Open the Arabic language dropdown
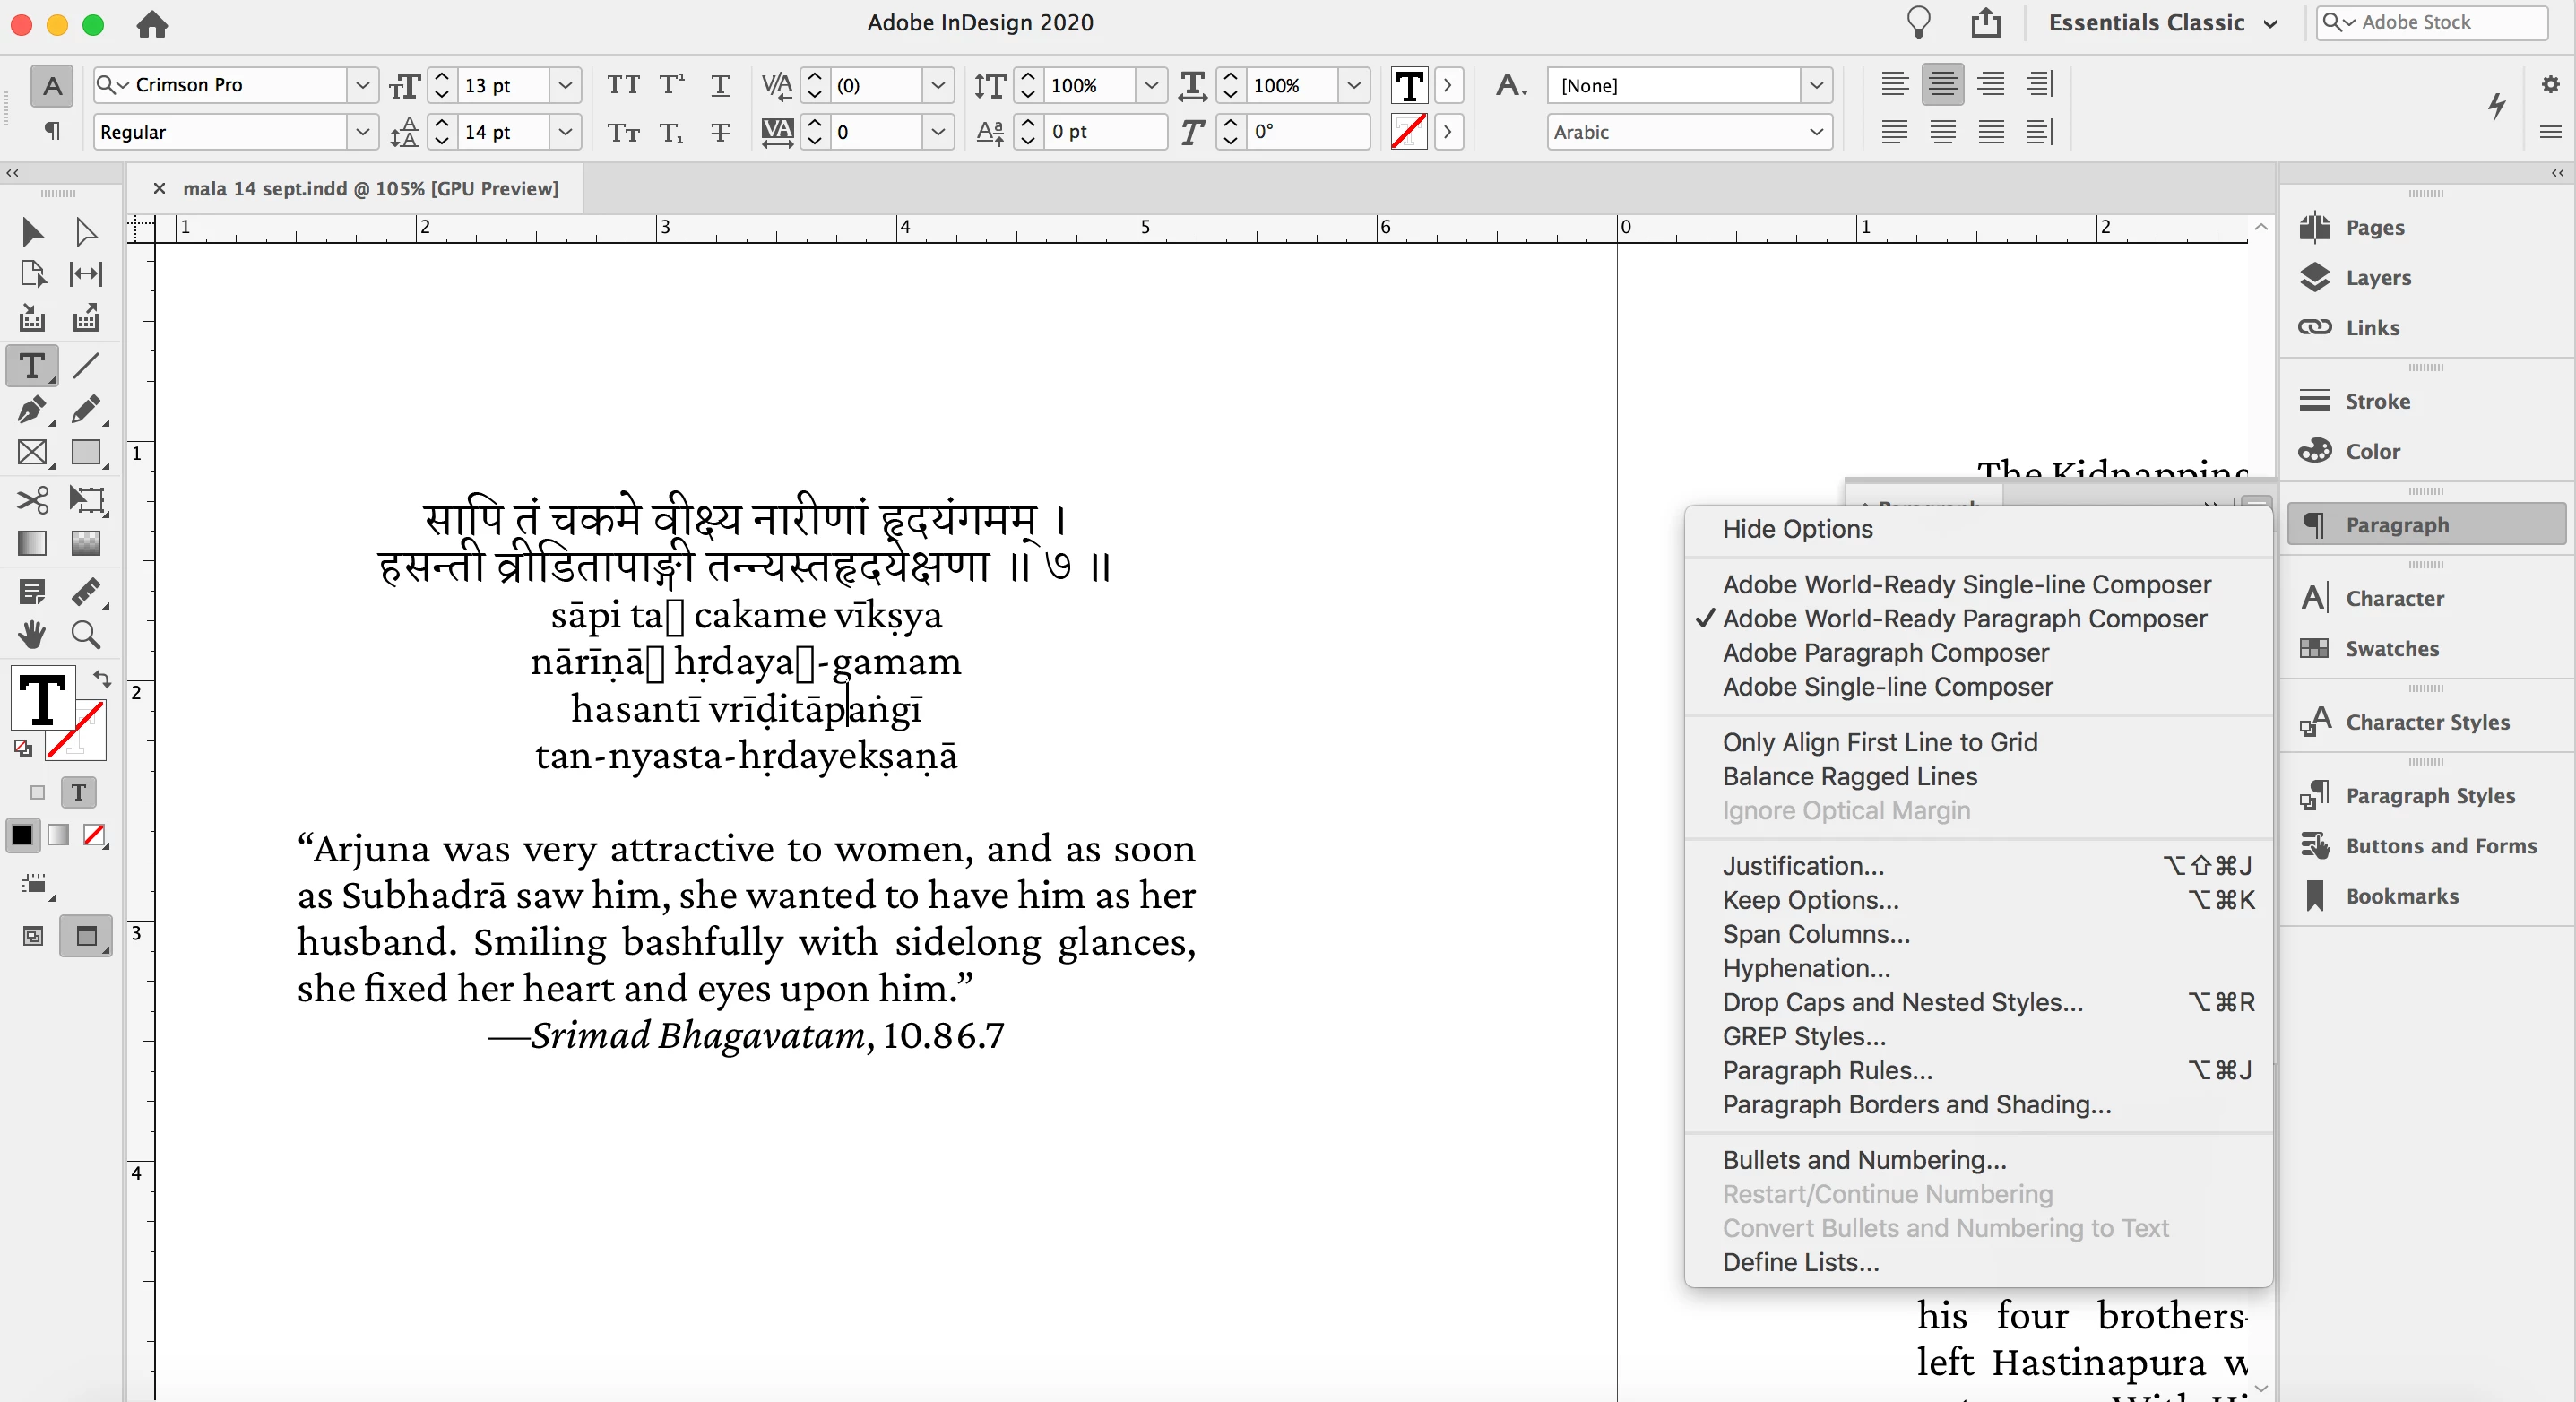 1689,132
